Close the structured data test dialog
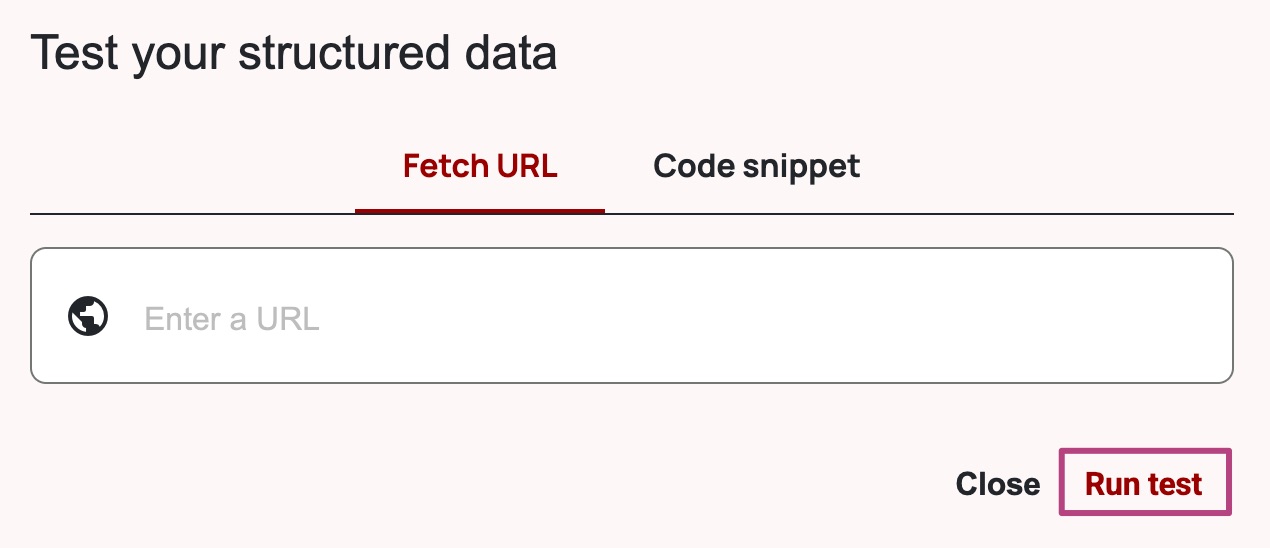This screenshot has height=548, width=1270. [x=997, y=484]
